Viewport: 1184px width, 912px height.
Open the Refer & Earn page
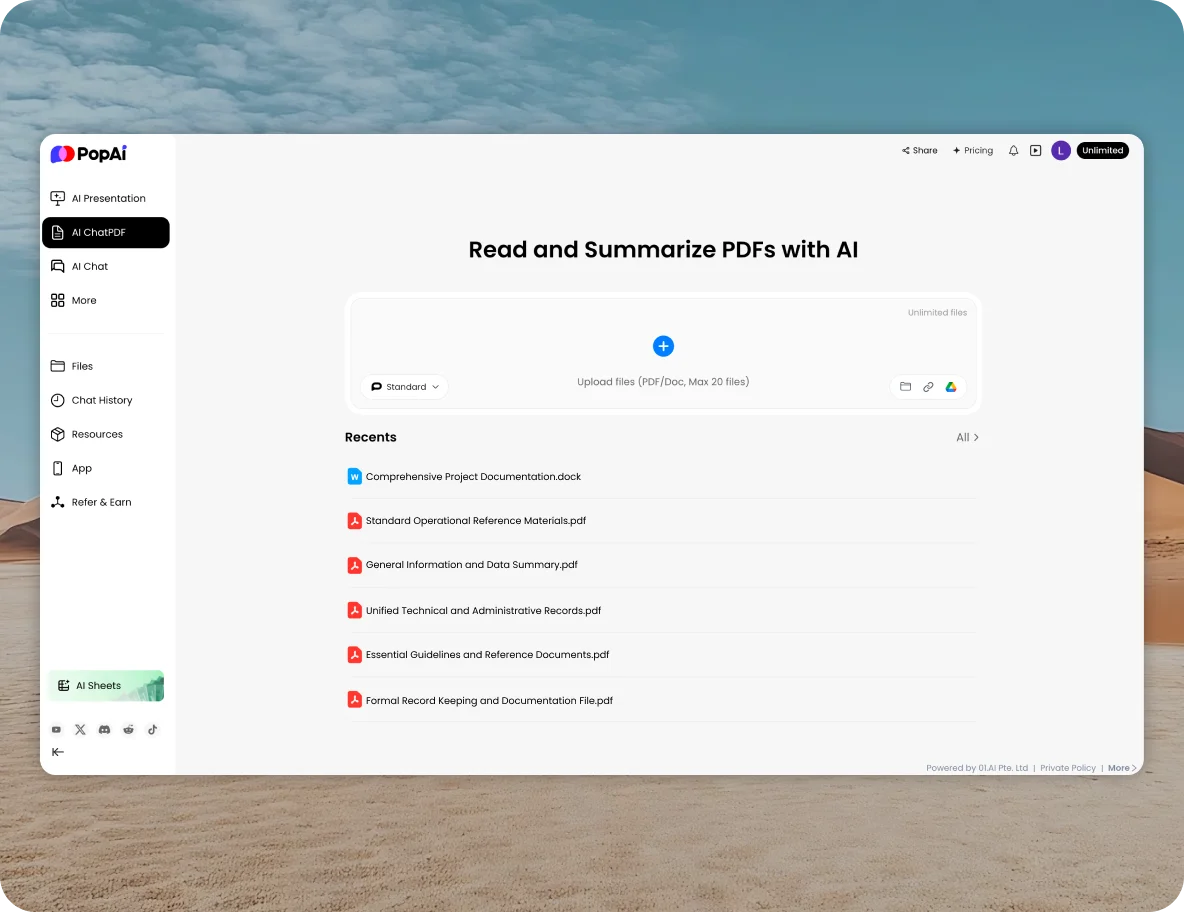[x=101, y=502]
